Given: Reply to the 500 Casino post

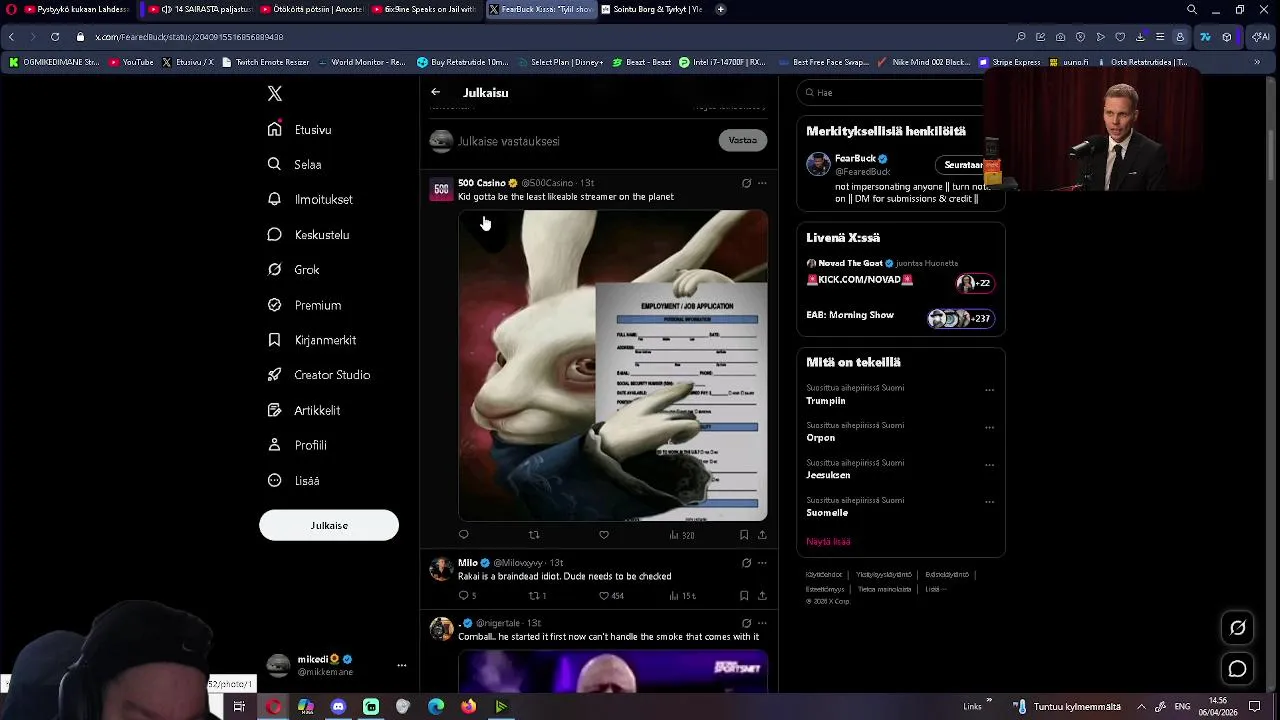Looking at the screenshot, I should click(463, 535).
